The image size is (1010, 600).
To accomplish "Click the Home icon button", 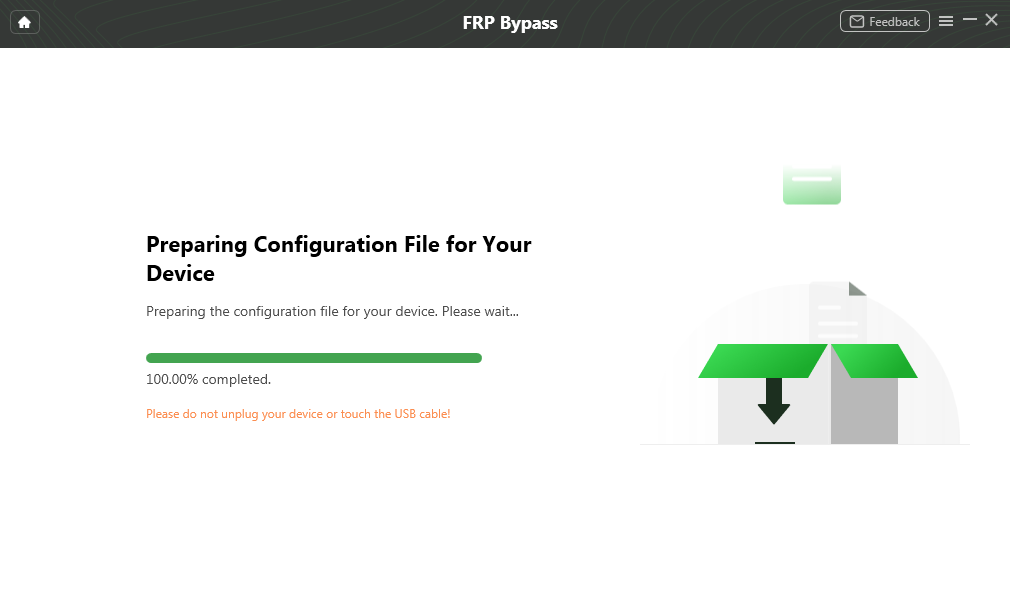I will 24,22.
